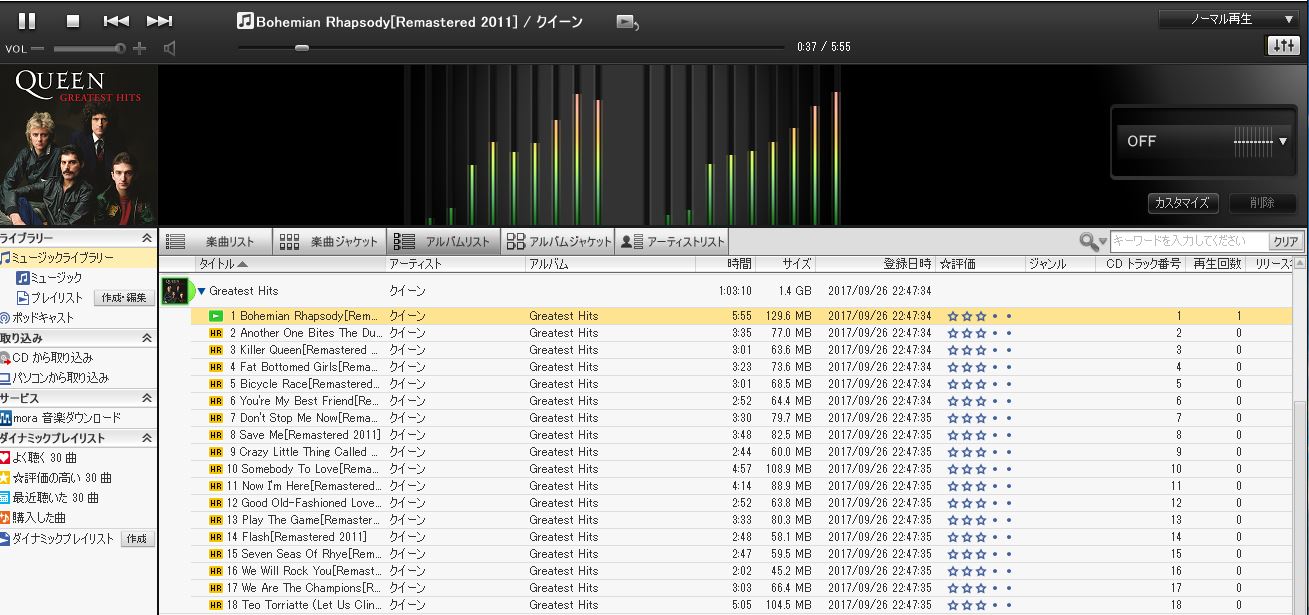Screen dimensions: 1309x615
Task: Open よく聴く 30 曲 playlist
Action: (45, 458)
